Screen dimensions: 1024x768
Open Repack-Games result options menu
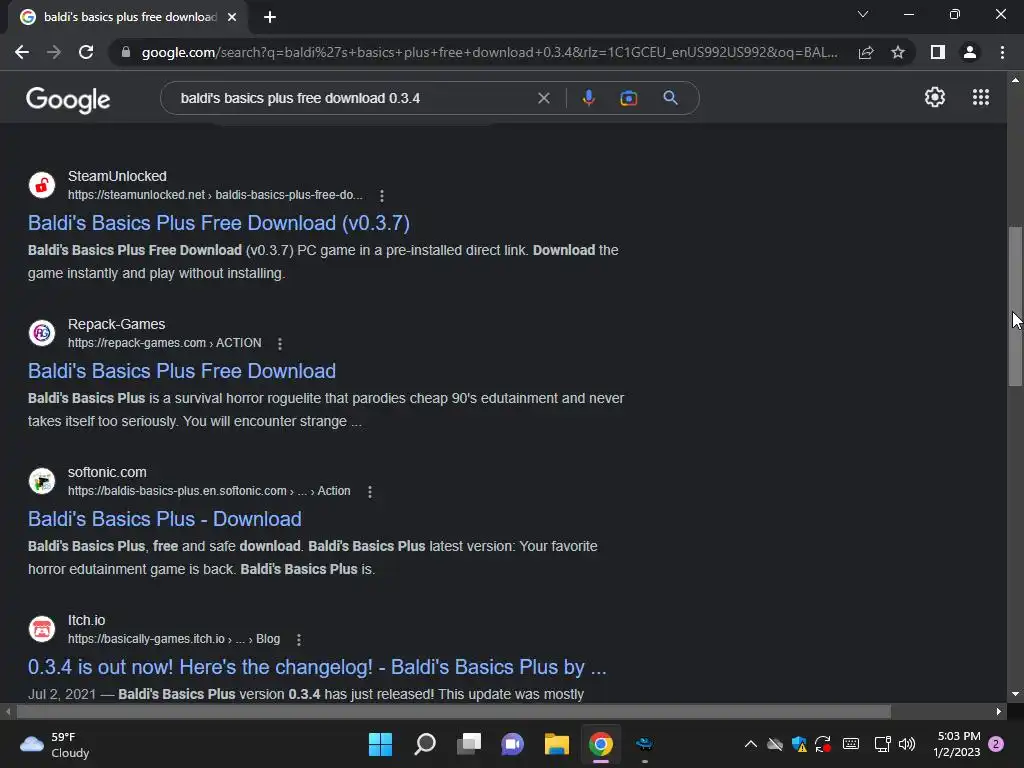(280, 344)
